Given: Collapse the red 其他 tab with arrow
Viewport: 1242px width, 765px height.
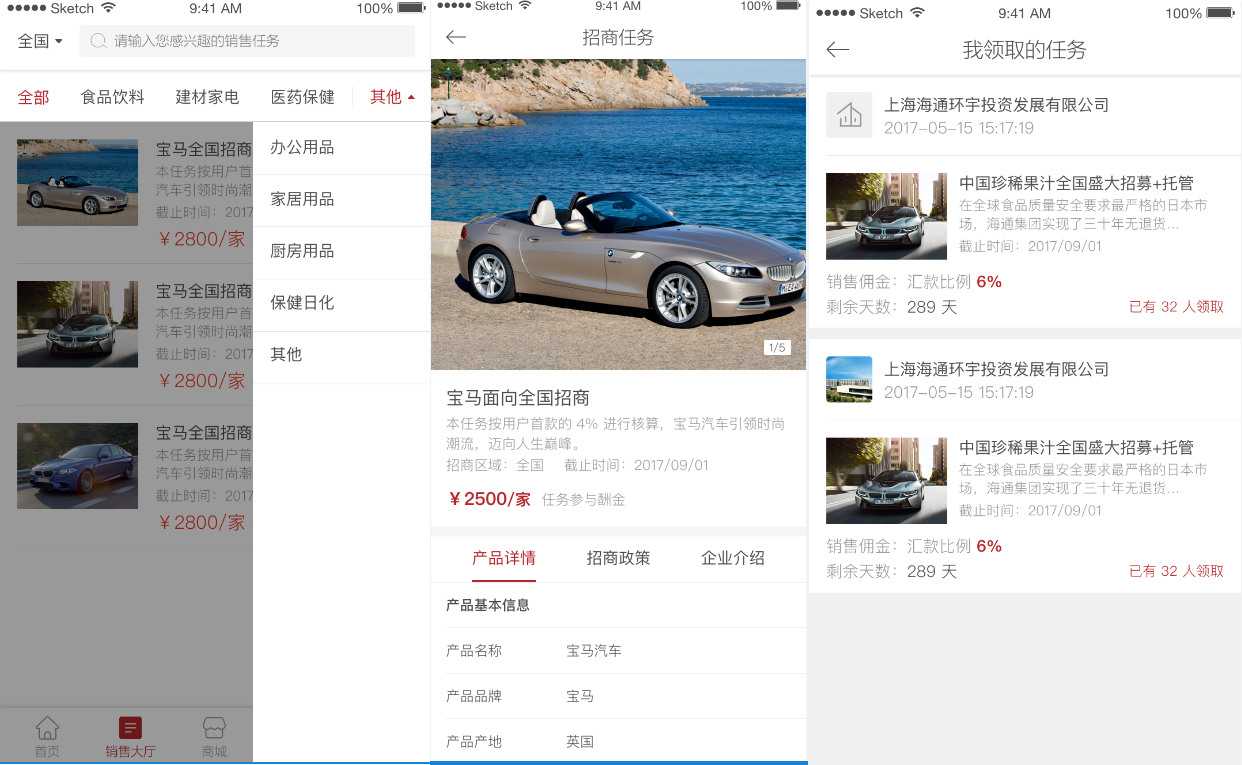Looking at the screenshot, I should [392, 97].
